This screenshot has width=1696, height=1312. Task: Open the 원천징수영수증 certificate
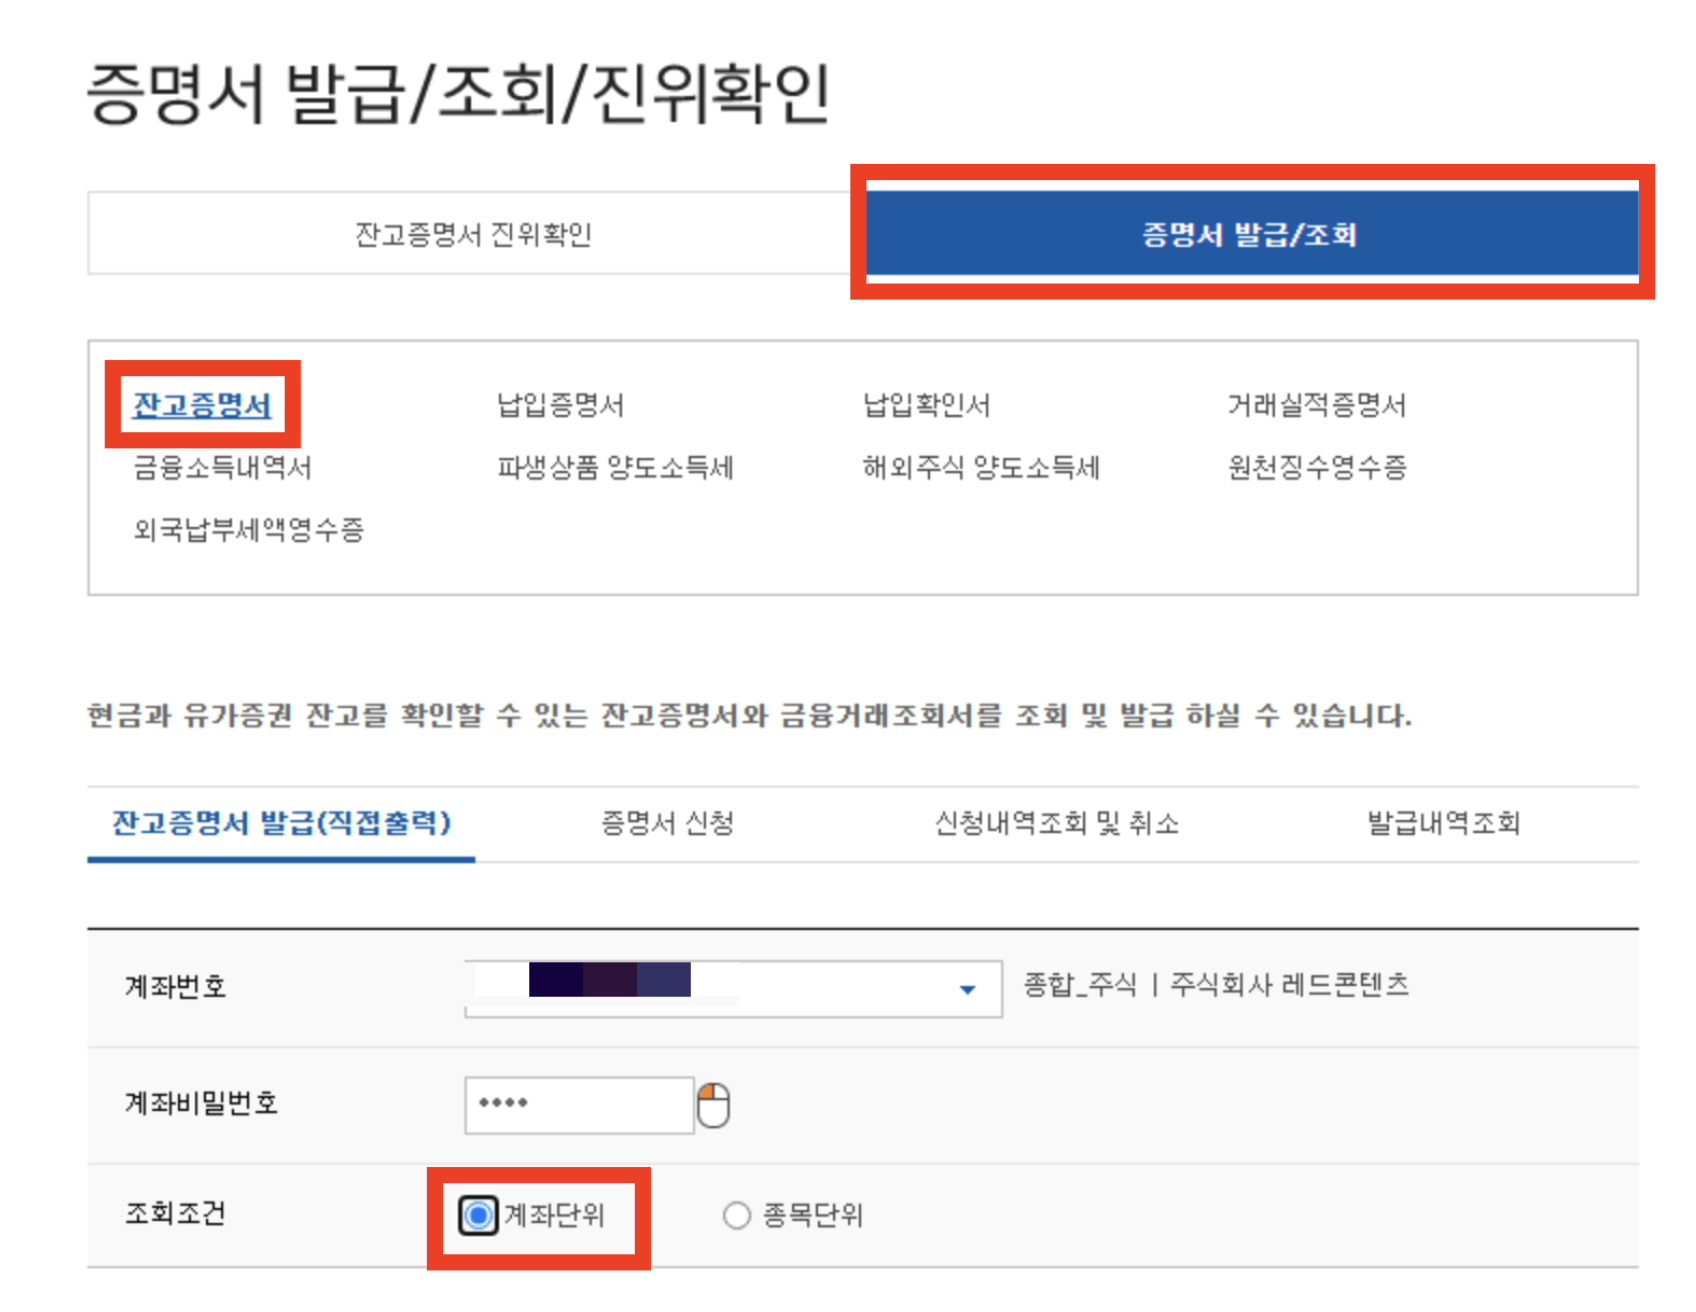coord(1316,468)
